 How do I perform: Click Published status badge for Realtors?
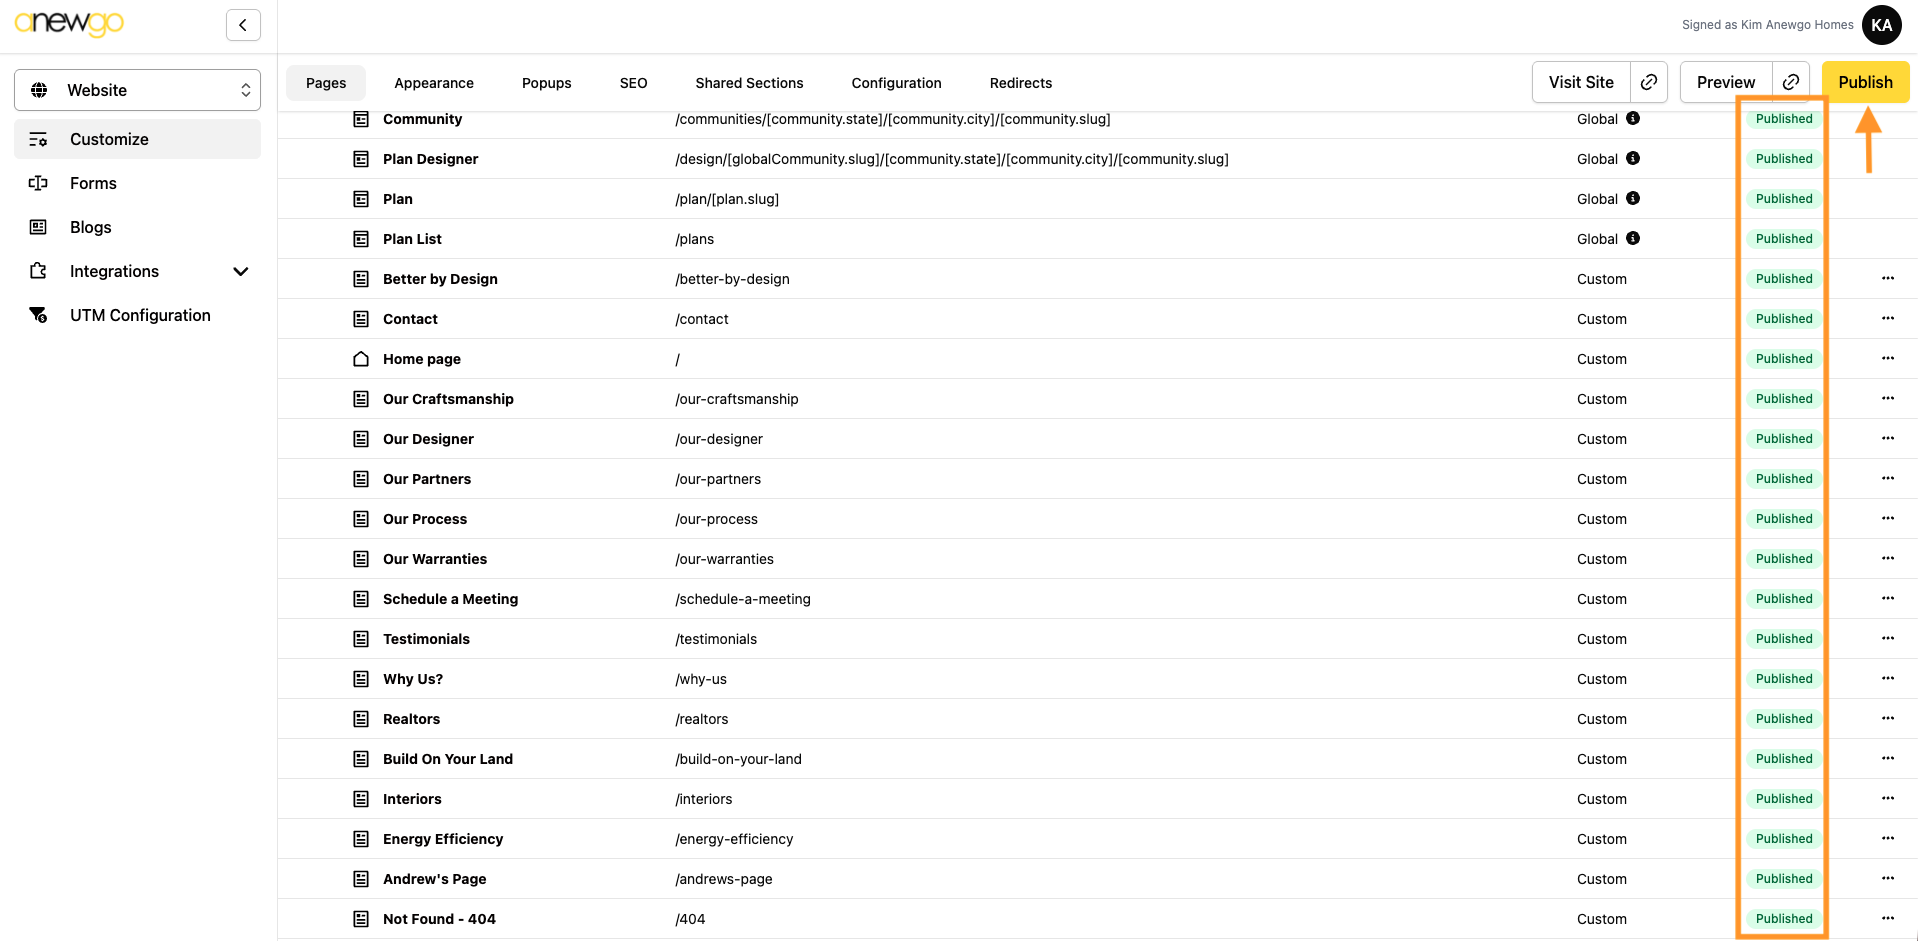pos(1784,719)
